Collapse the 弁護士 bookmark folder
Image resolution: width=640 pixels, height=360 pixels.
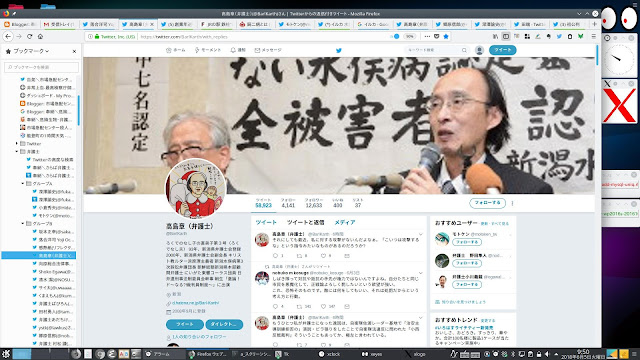[x=17, y=151]
